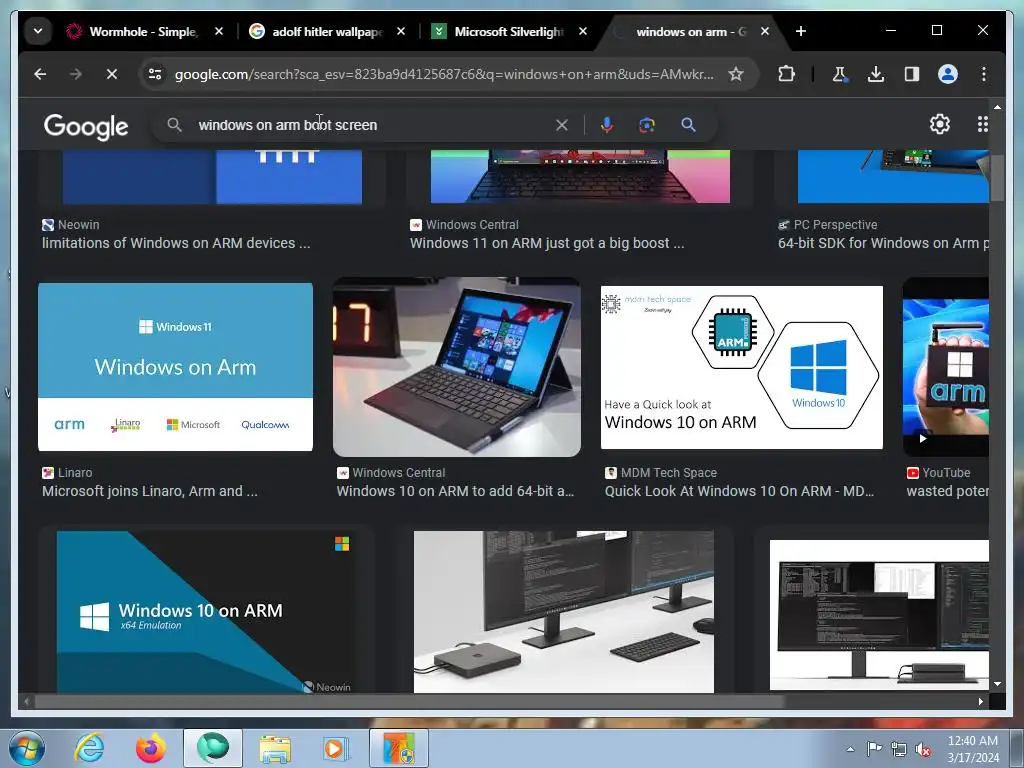Open Windows 11 on ARM big boost result
1024x768 pixels.
click(x=547, y=243)
